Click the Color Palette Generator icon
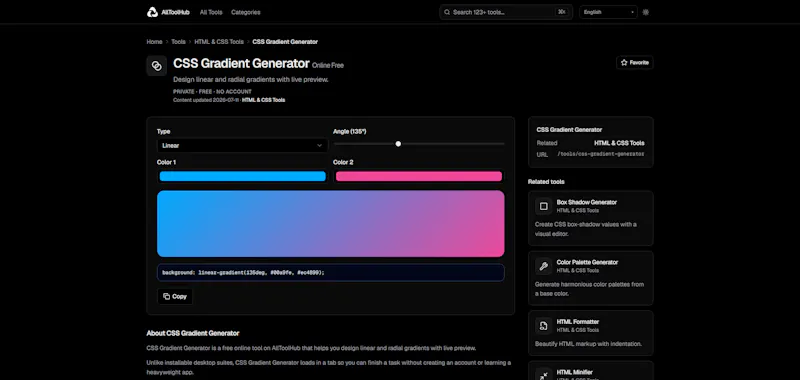 (543, 266)
